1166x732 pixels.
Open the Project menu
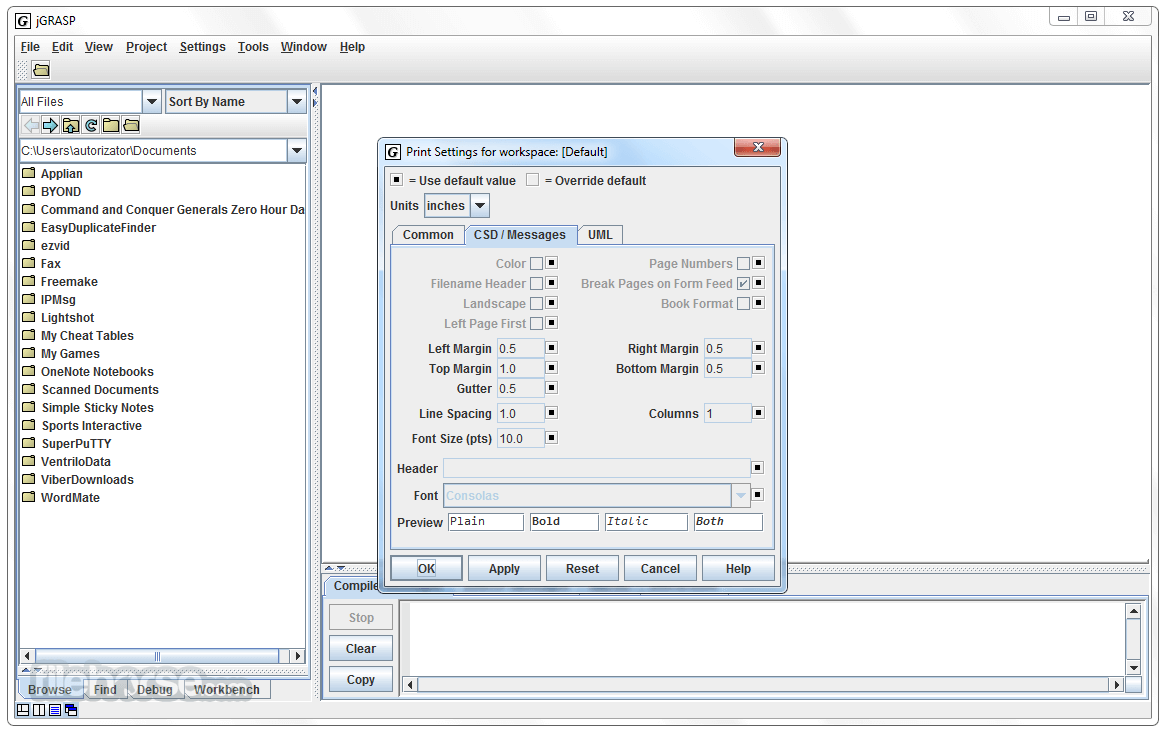pos(146,47)
